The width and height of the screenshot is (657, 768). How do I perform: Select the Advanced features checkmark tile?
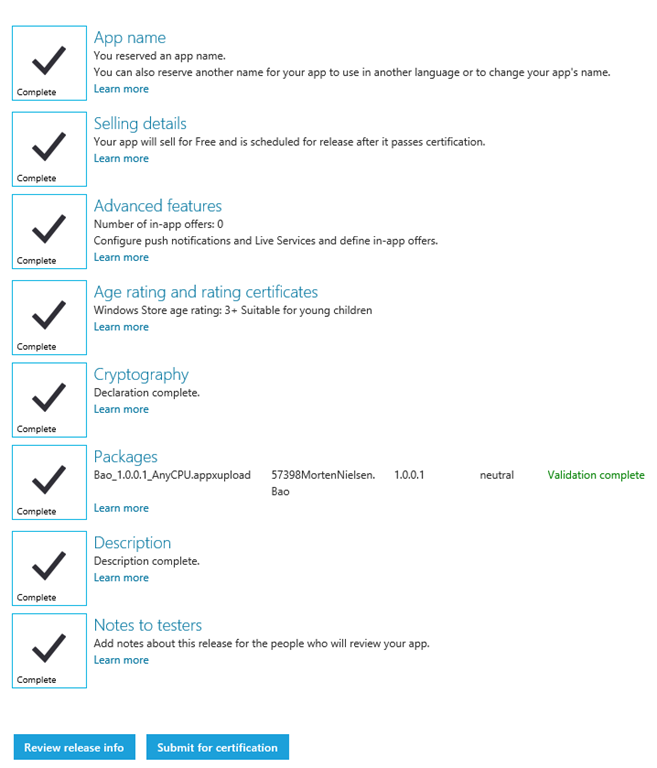49,231
